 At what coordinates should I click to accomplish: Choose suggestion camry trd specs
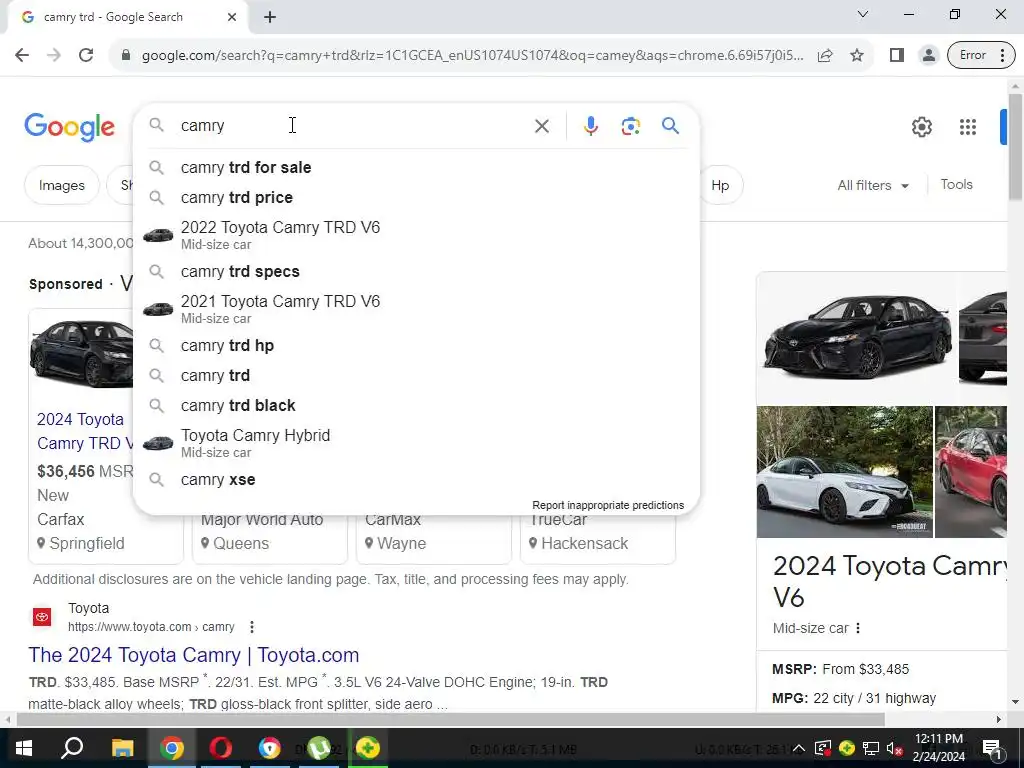click(416, 272)
